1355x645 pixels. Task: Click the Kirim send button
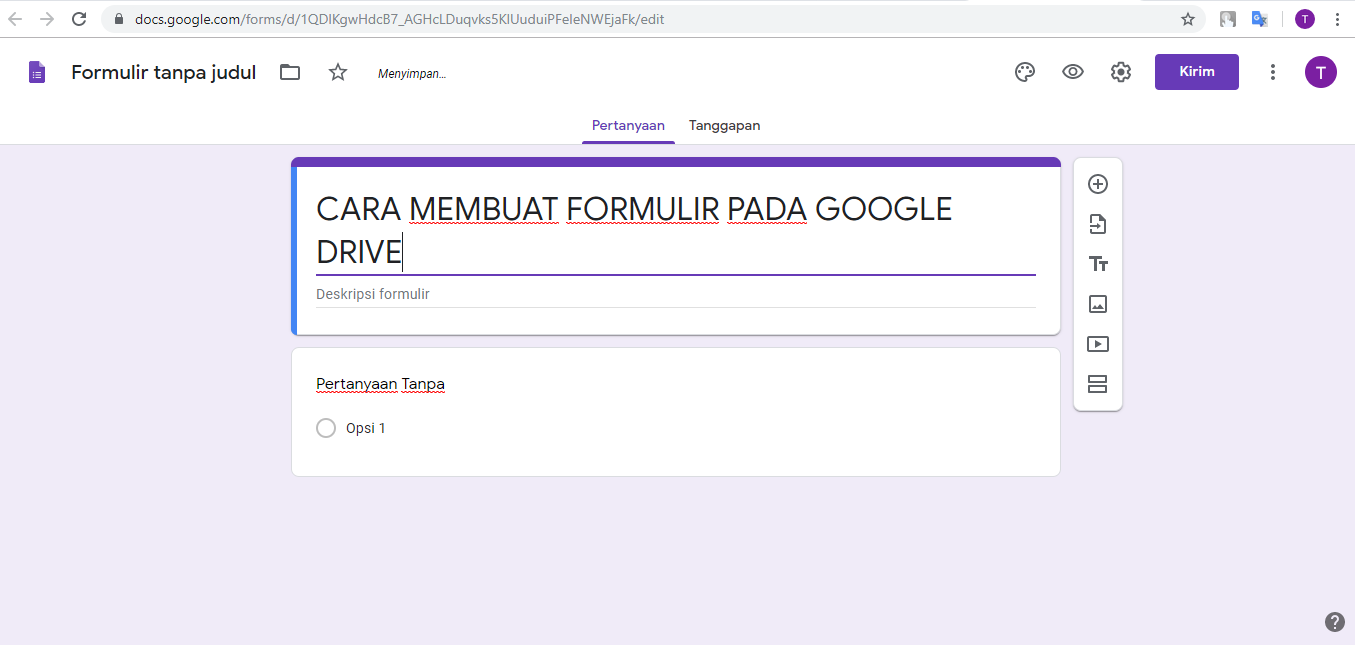point(1197,72)
